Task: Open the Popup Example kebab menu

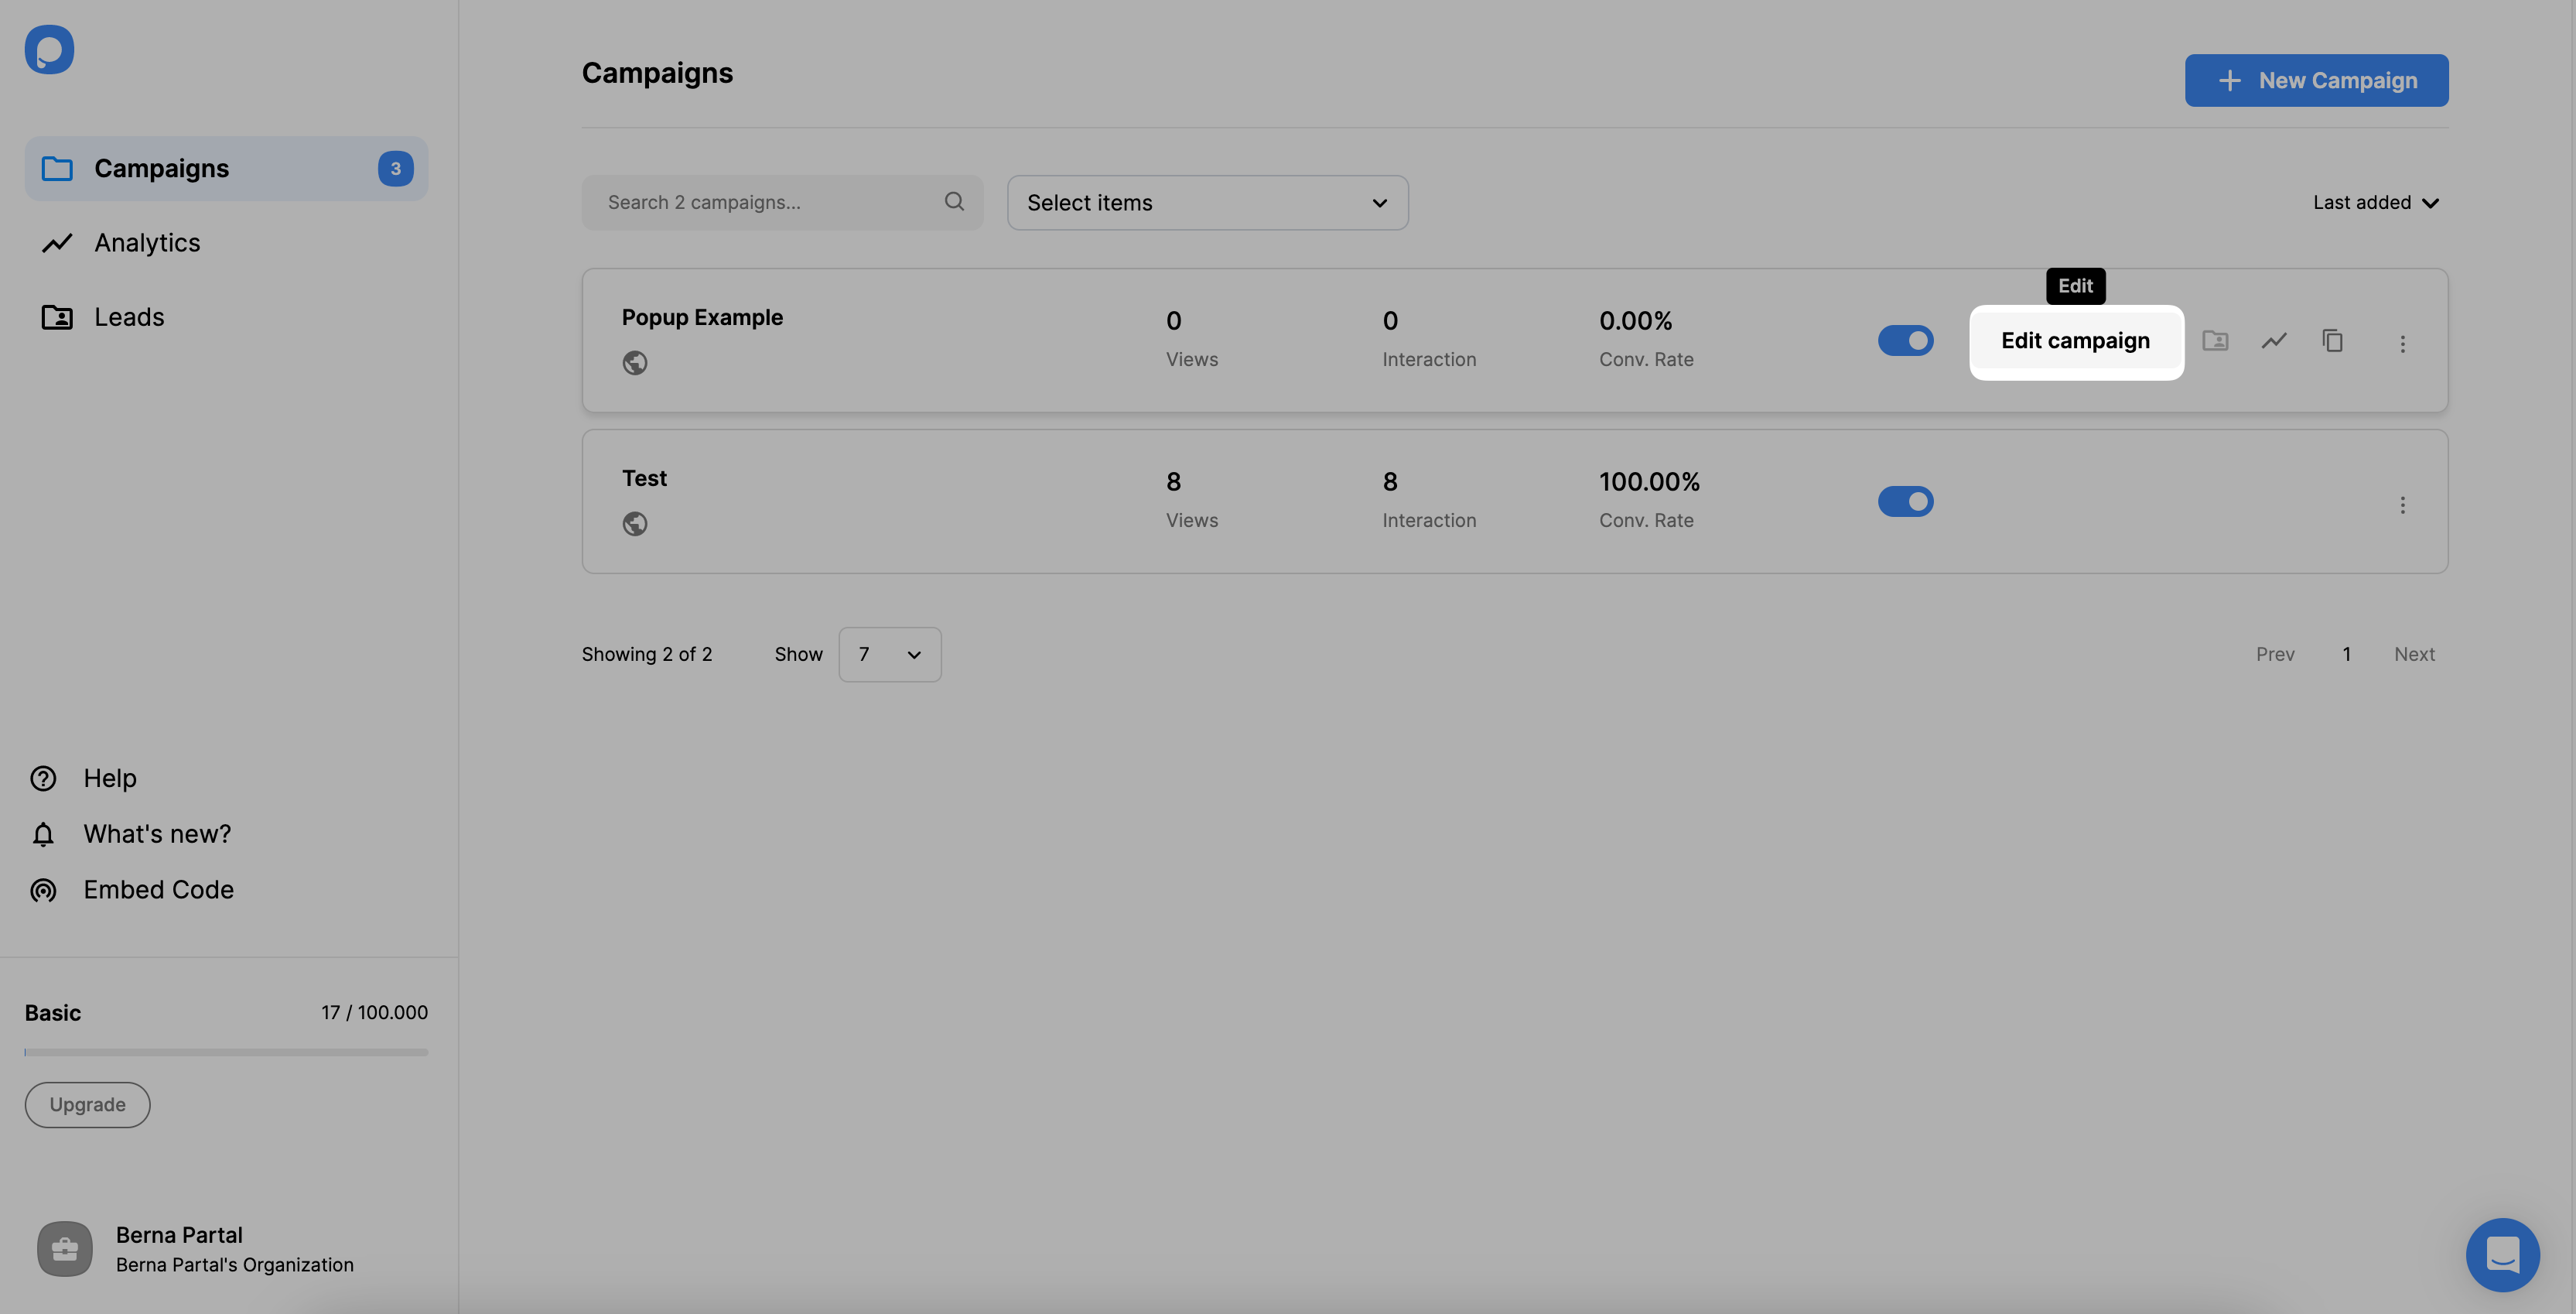Action: click(x=2403, y=343)
